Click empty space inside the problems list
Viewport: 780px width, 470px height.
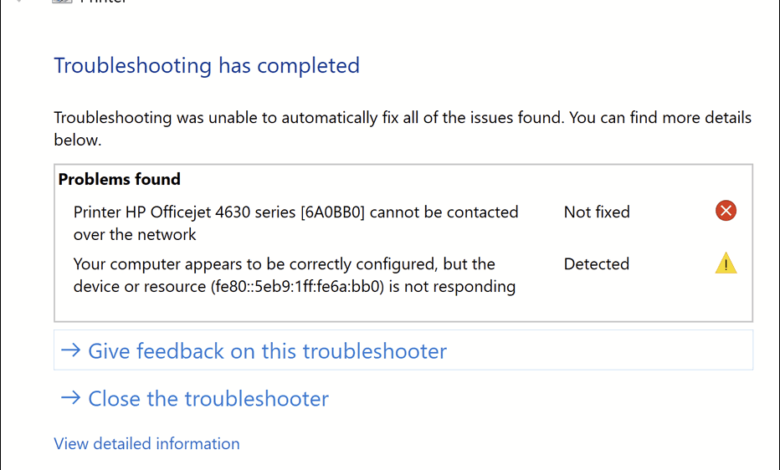pyautogui.click(x=400, y=308)
